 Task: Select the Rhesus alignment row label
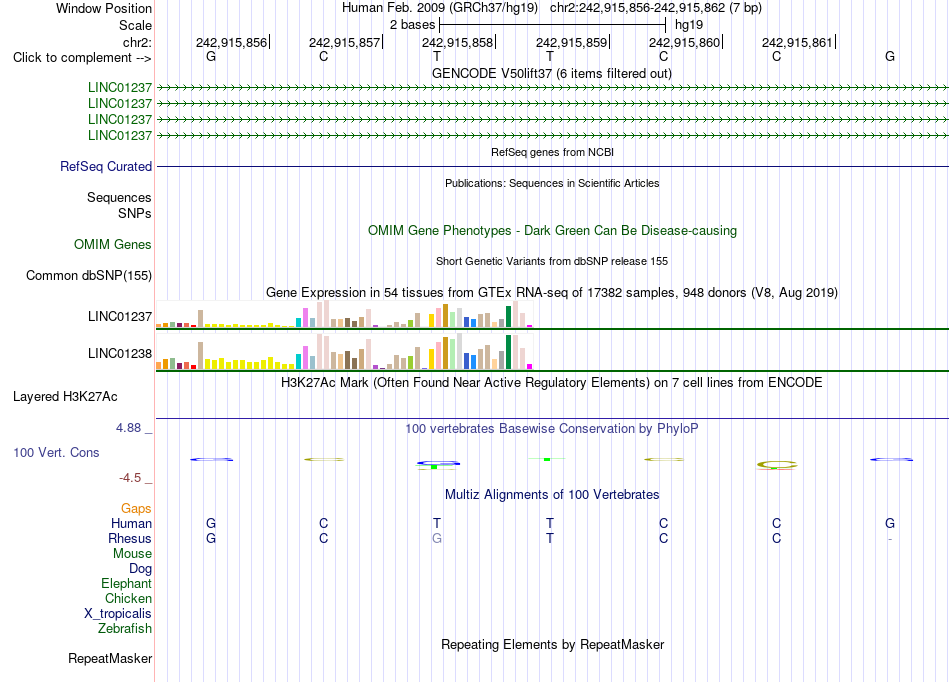click(130, 538)
